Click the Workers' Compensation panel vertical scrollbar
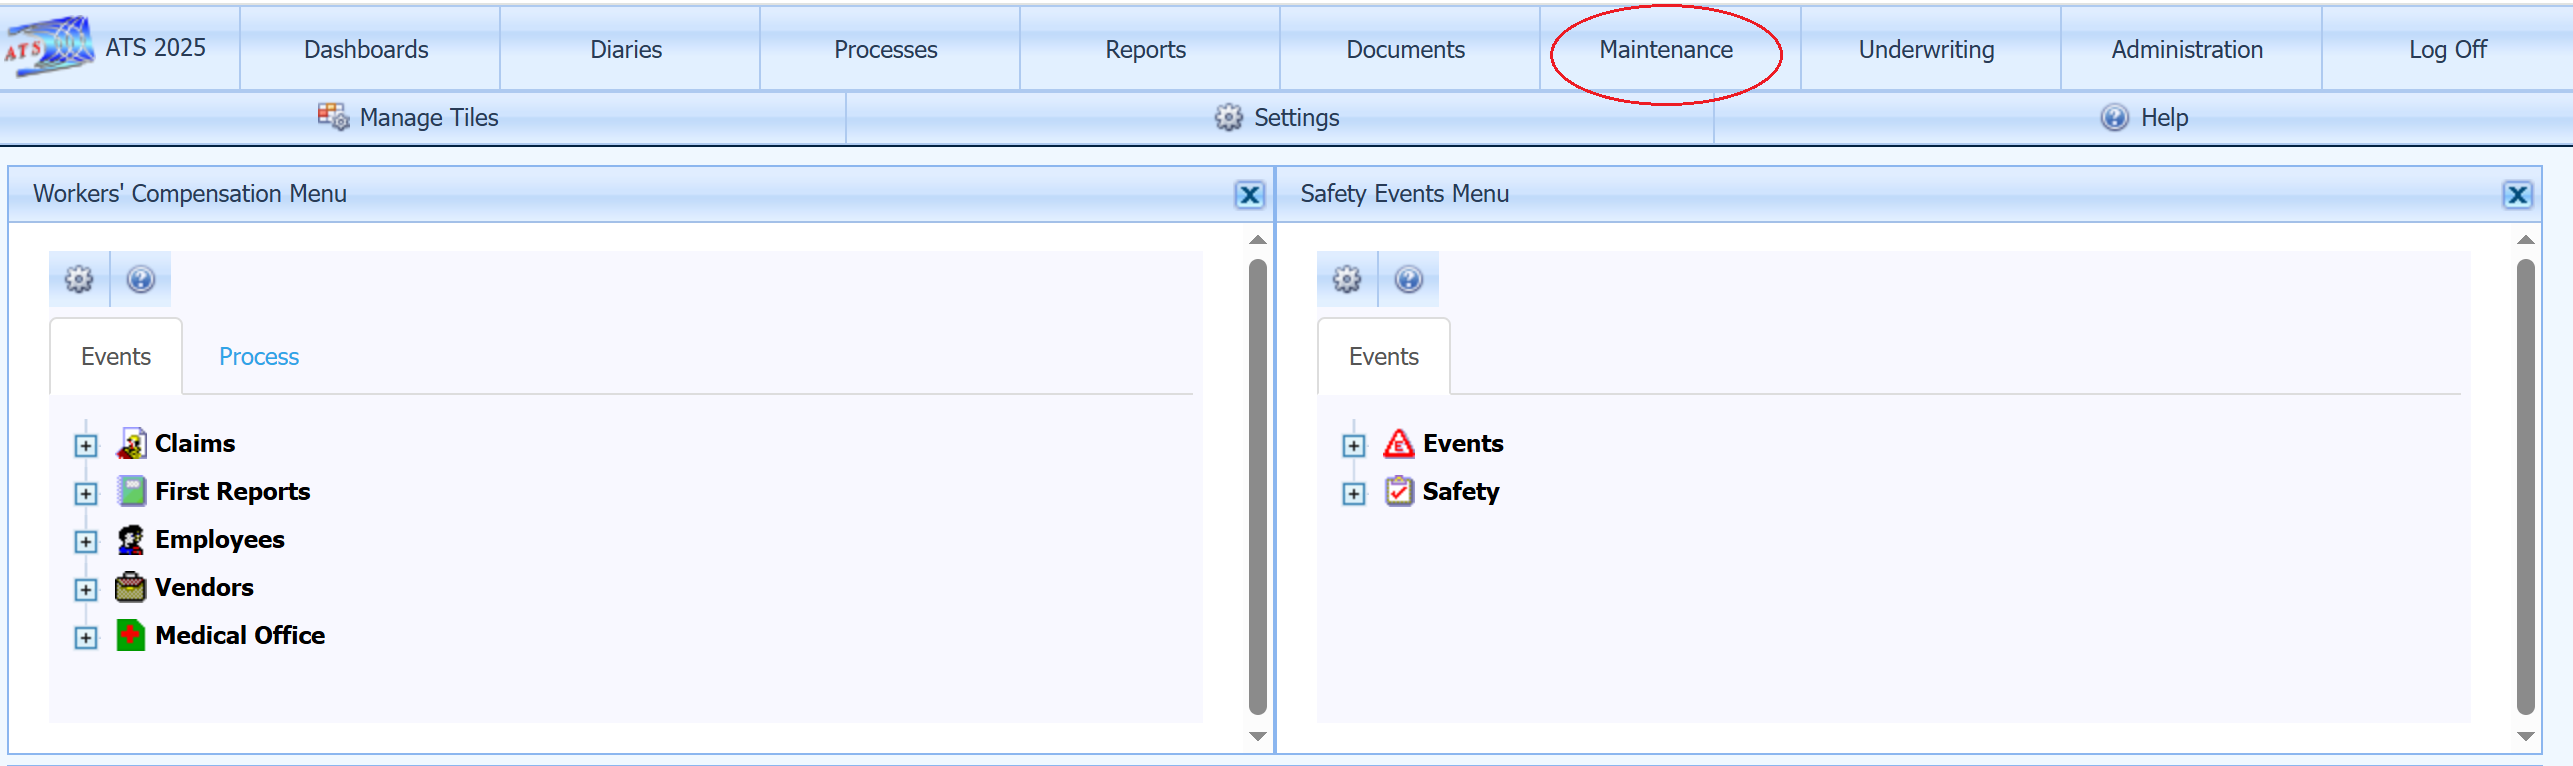This screenshot has width=2573, height=766. [x=1258, y=486]
